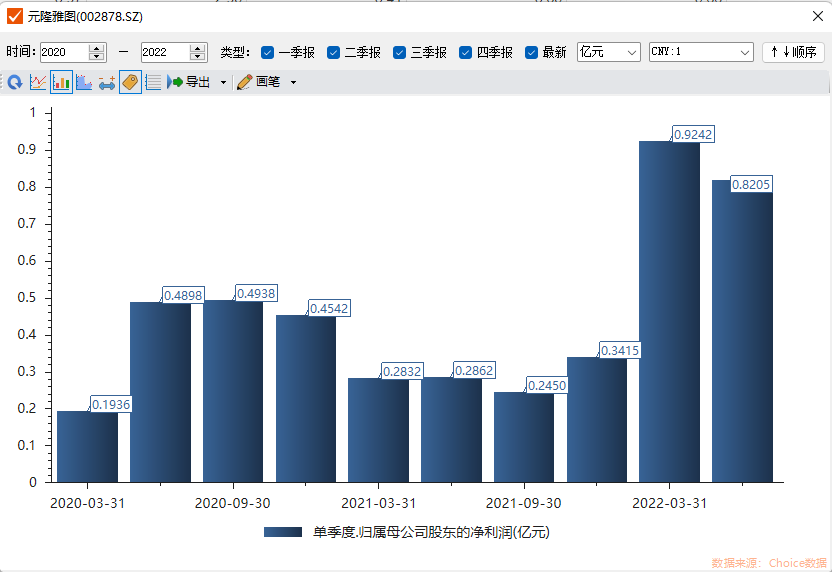The height and width of the screenshot is (572, 832).
Task: Click the 0.4898 data label
Action: [x=183, y=295]
